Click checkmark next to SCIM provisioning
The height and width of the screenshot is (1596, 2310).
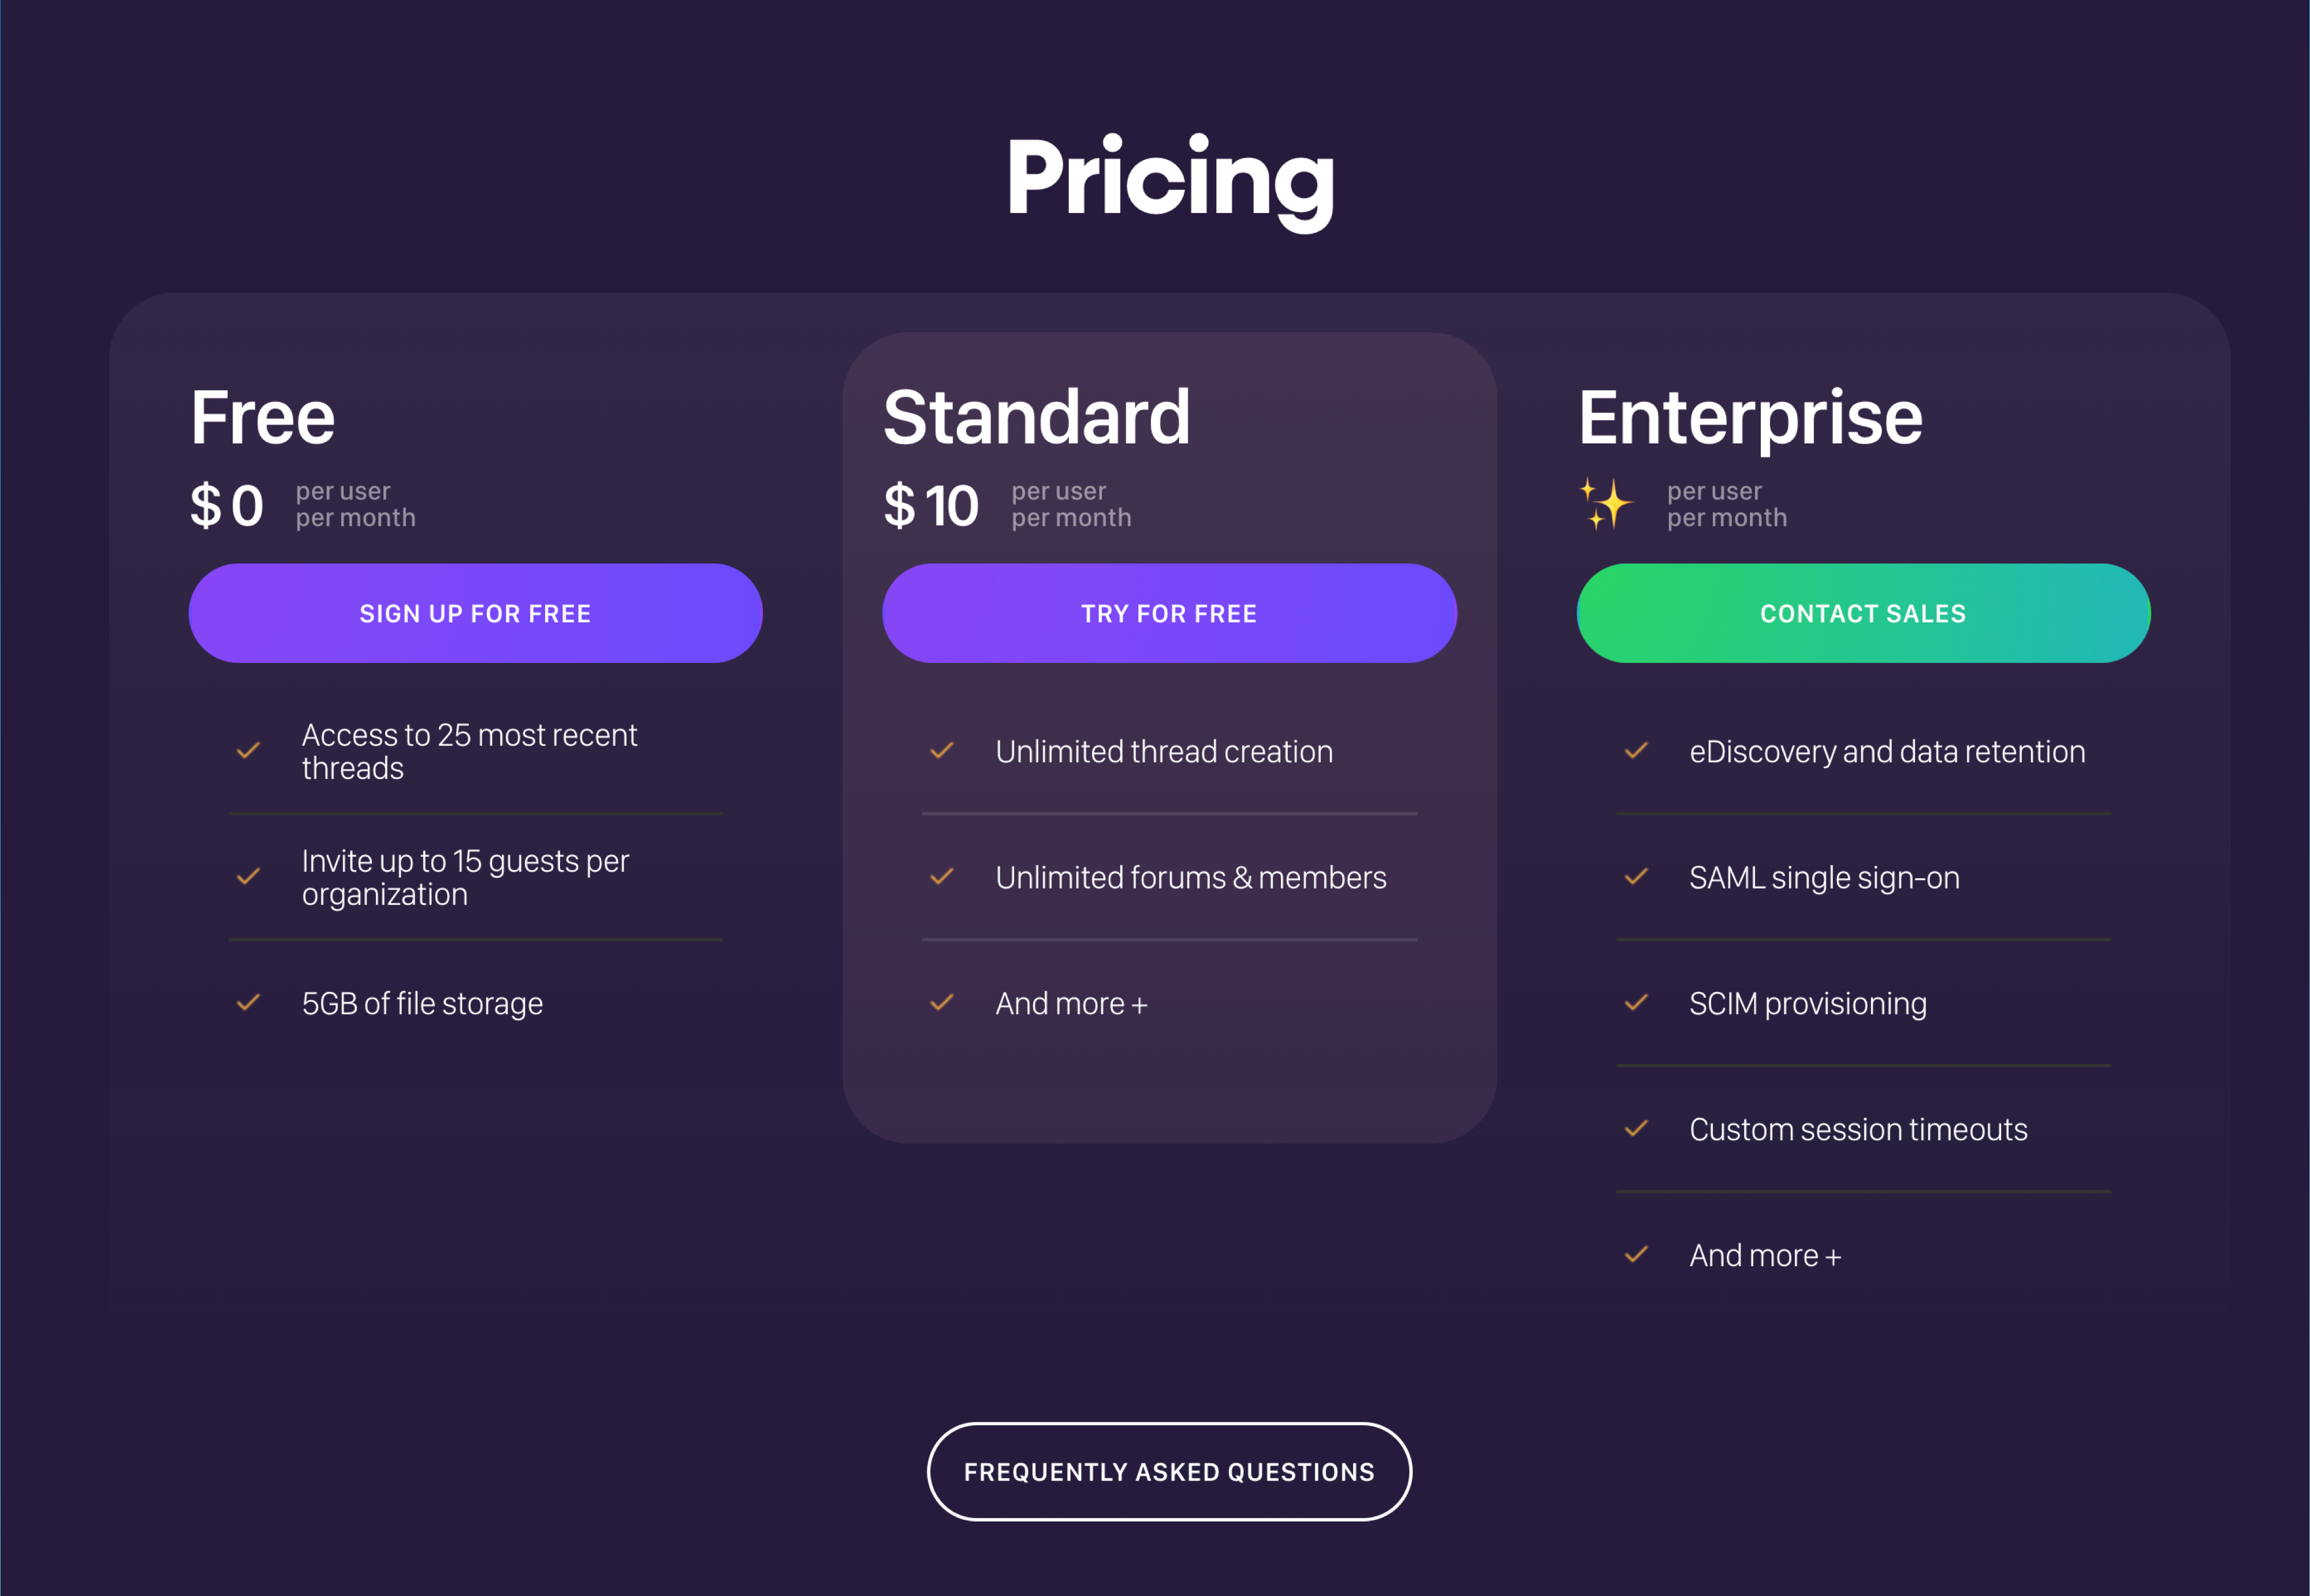pos(1636,1002)
